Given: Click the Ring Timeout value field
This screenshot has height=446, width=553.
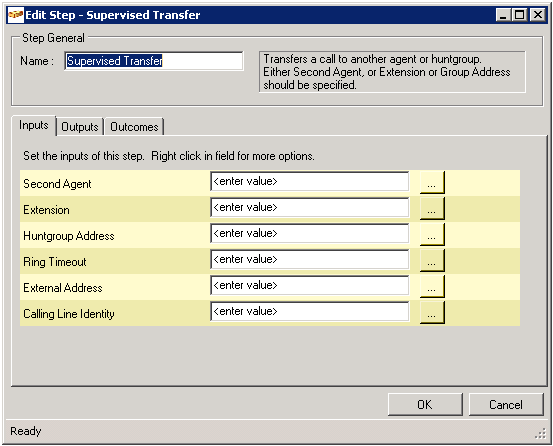Looking at the screenshot, I should [x=310, y=260].
